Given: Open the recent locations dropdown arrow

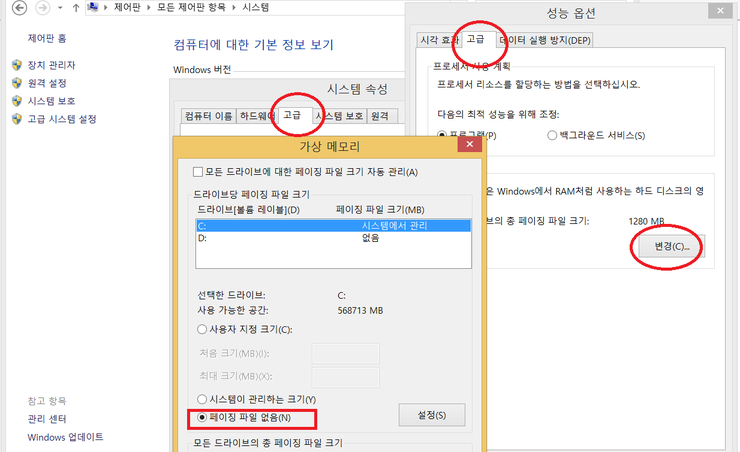Looking at the screenshot, I should [x=60, y=8].
